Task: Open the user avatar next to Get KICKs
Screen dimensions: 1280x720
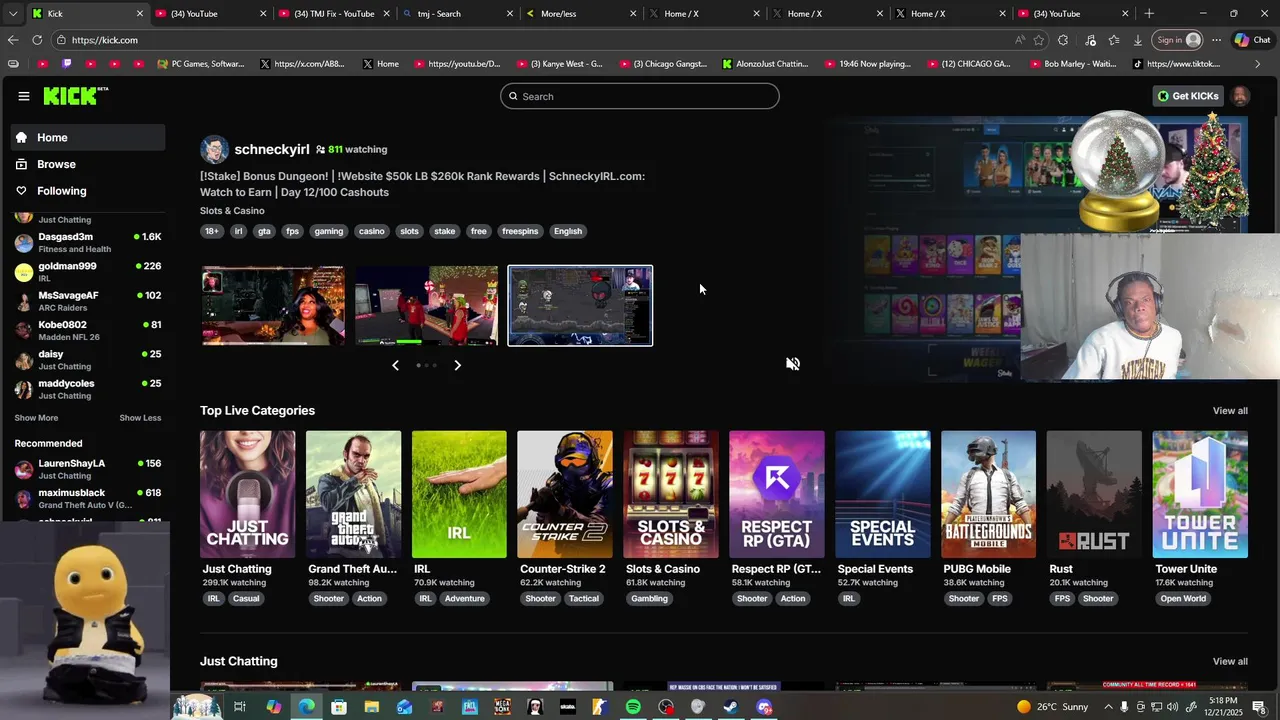Action: coord(1240,96)
